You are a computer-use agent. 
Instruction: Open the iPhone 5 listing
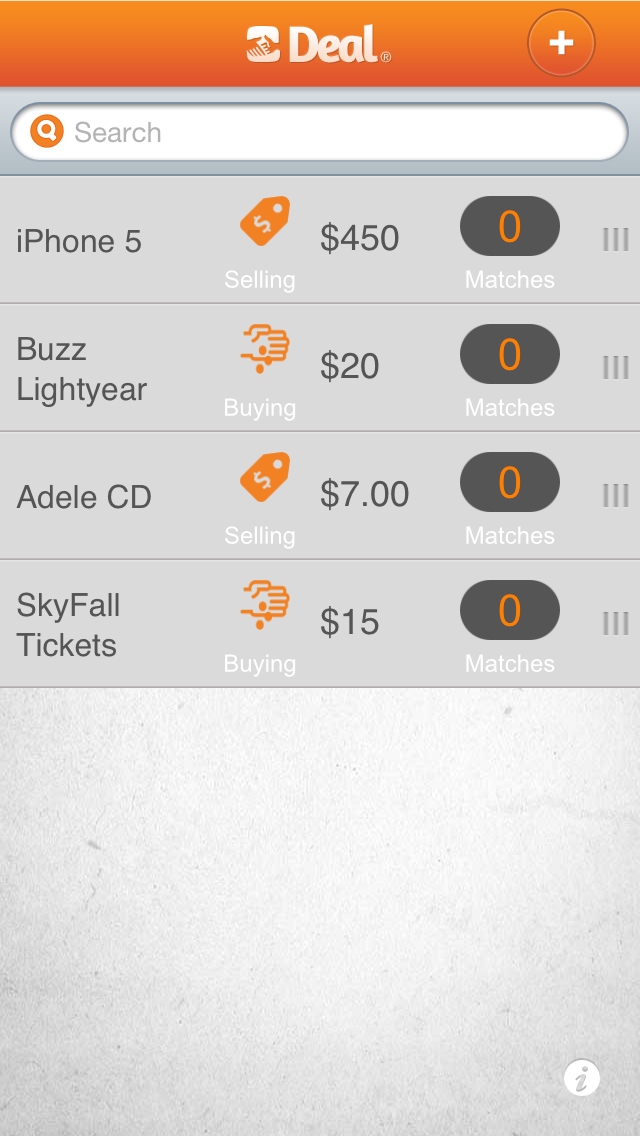79,241
